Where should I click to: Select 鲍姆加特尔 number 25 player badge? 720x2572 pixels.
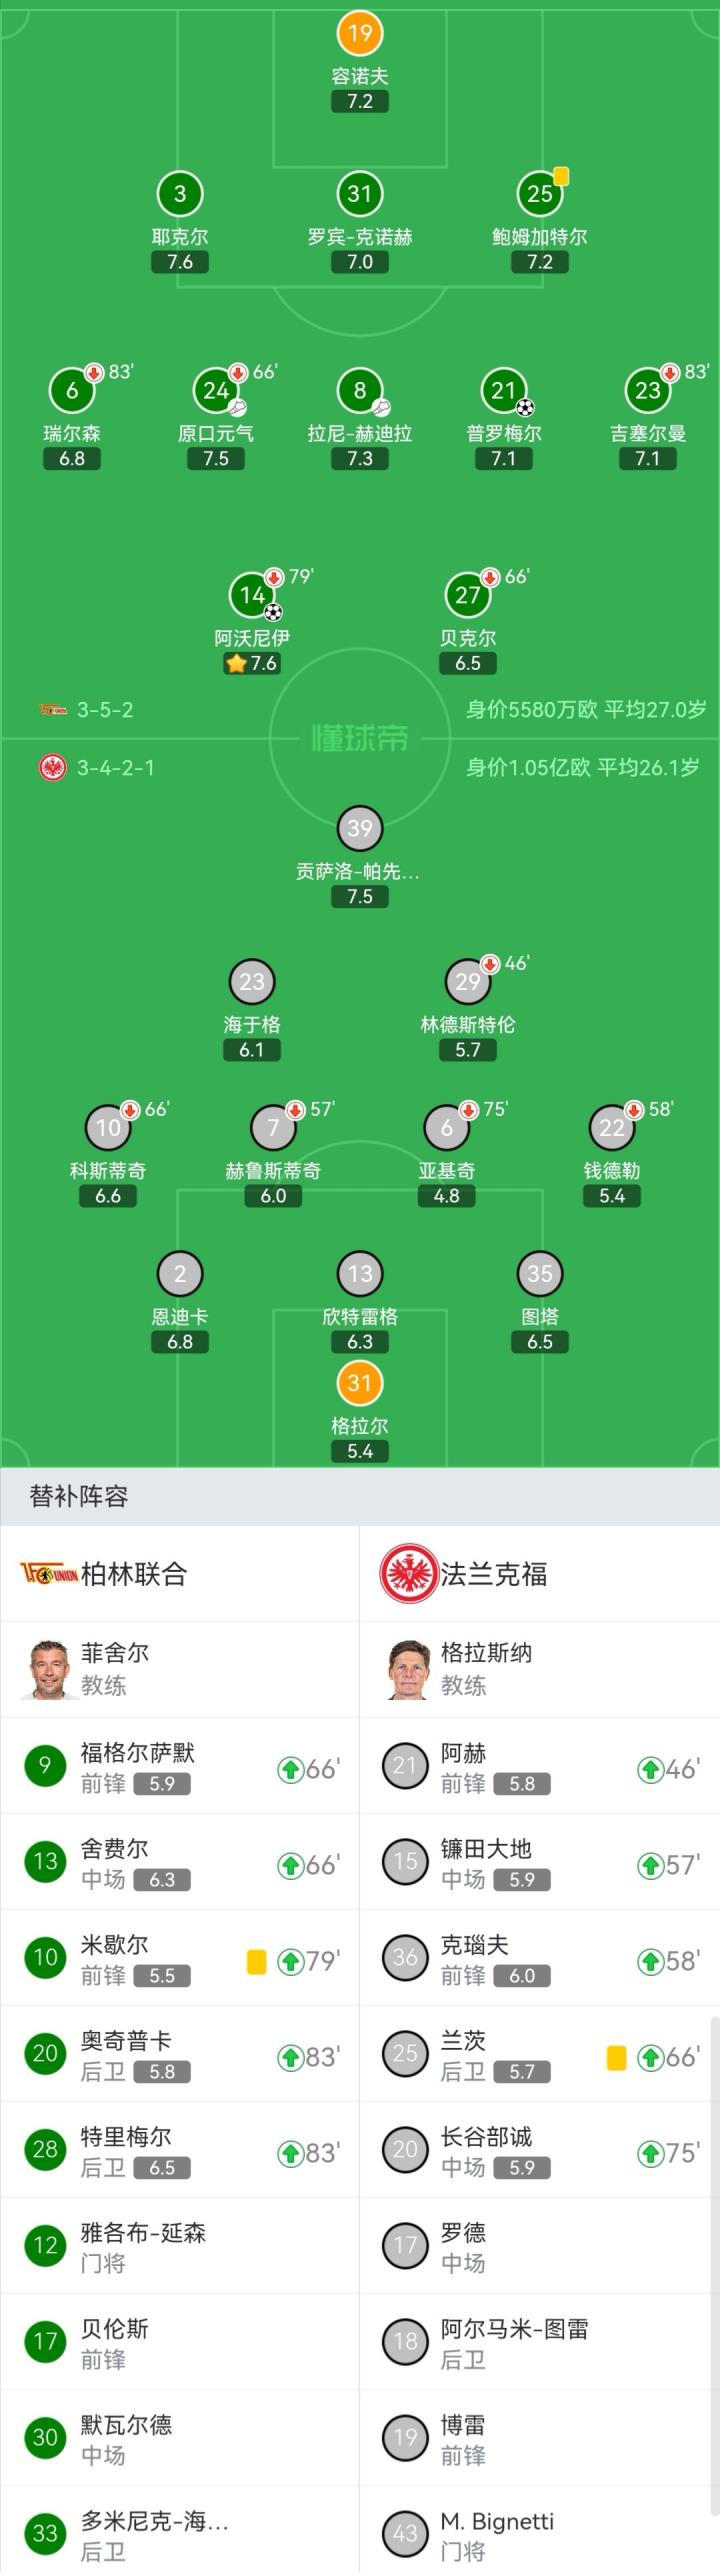point(540,194)
